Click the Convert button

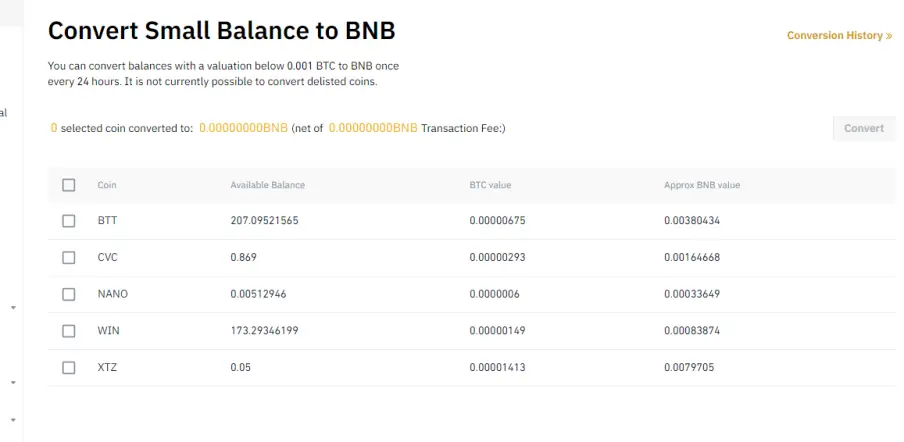pos(864,129)
